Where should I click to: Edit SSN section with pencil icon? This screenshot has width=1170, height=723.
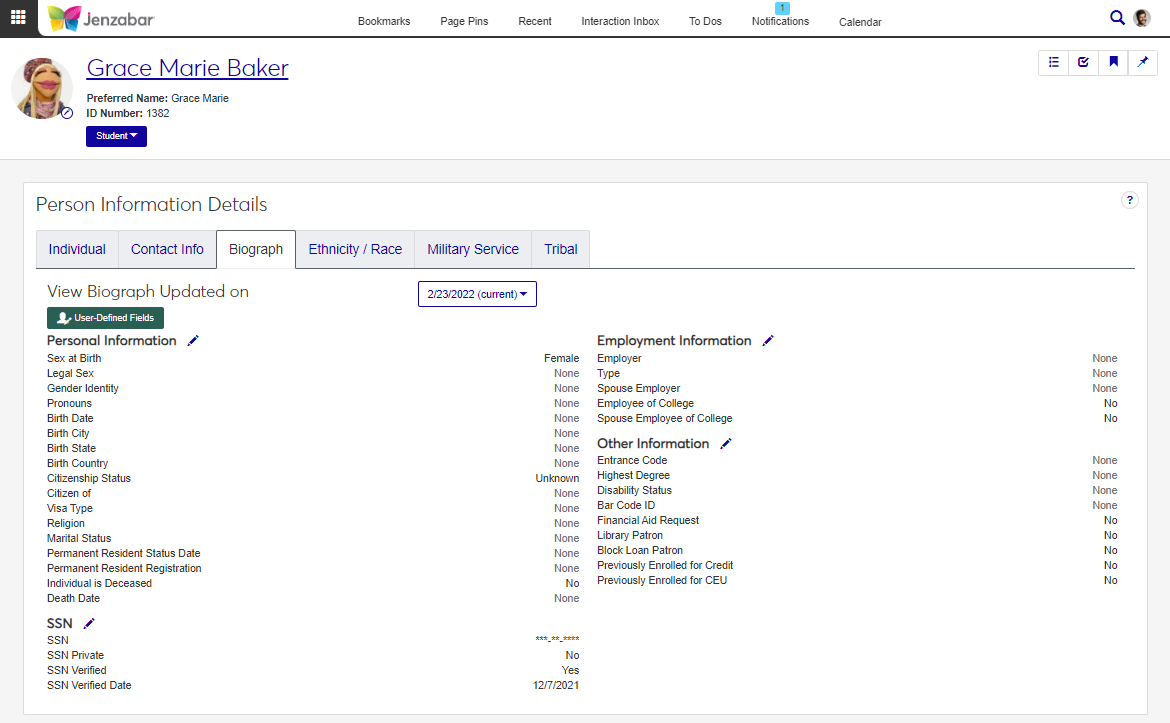click(x=89, y=624)
